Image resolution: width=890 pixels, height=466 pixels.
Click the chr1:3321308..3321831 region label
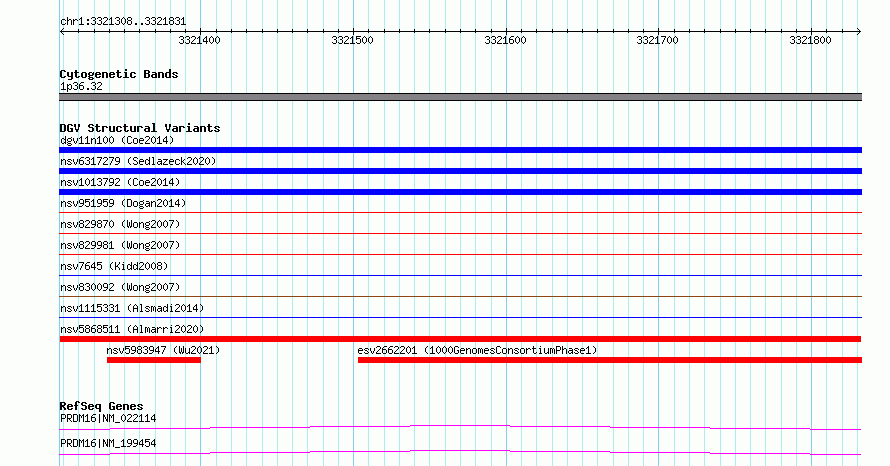[x=123, y=22]
